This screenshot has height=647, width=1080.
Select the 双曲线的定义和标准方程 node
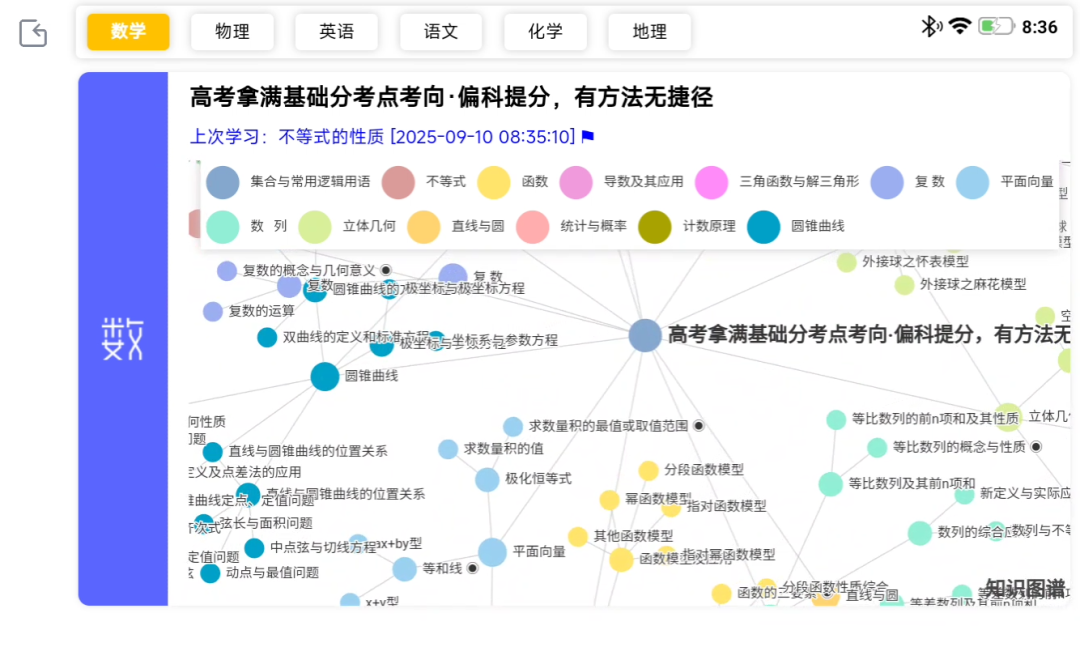coord(267,338)
